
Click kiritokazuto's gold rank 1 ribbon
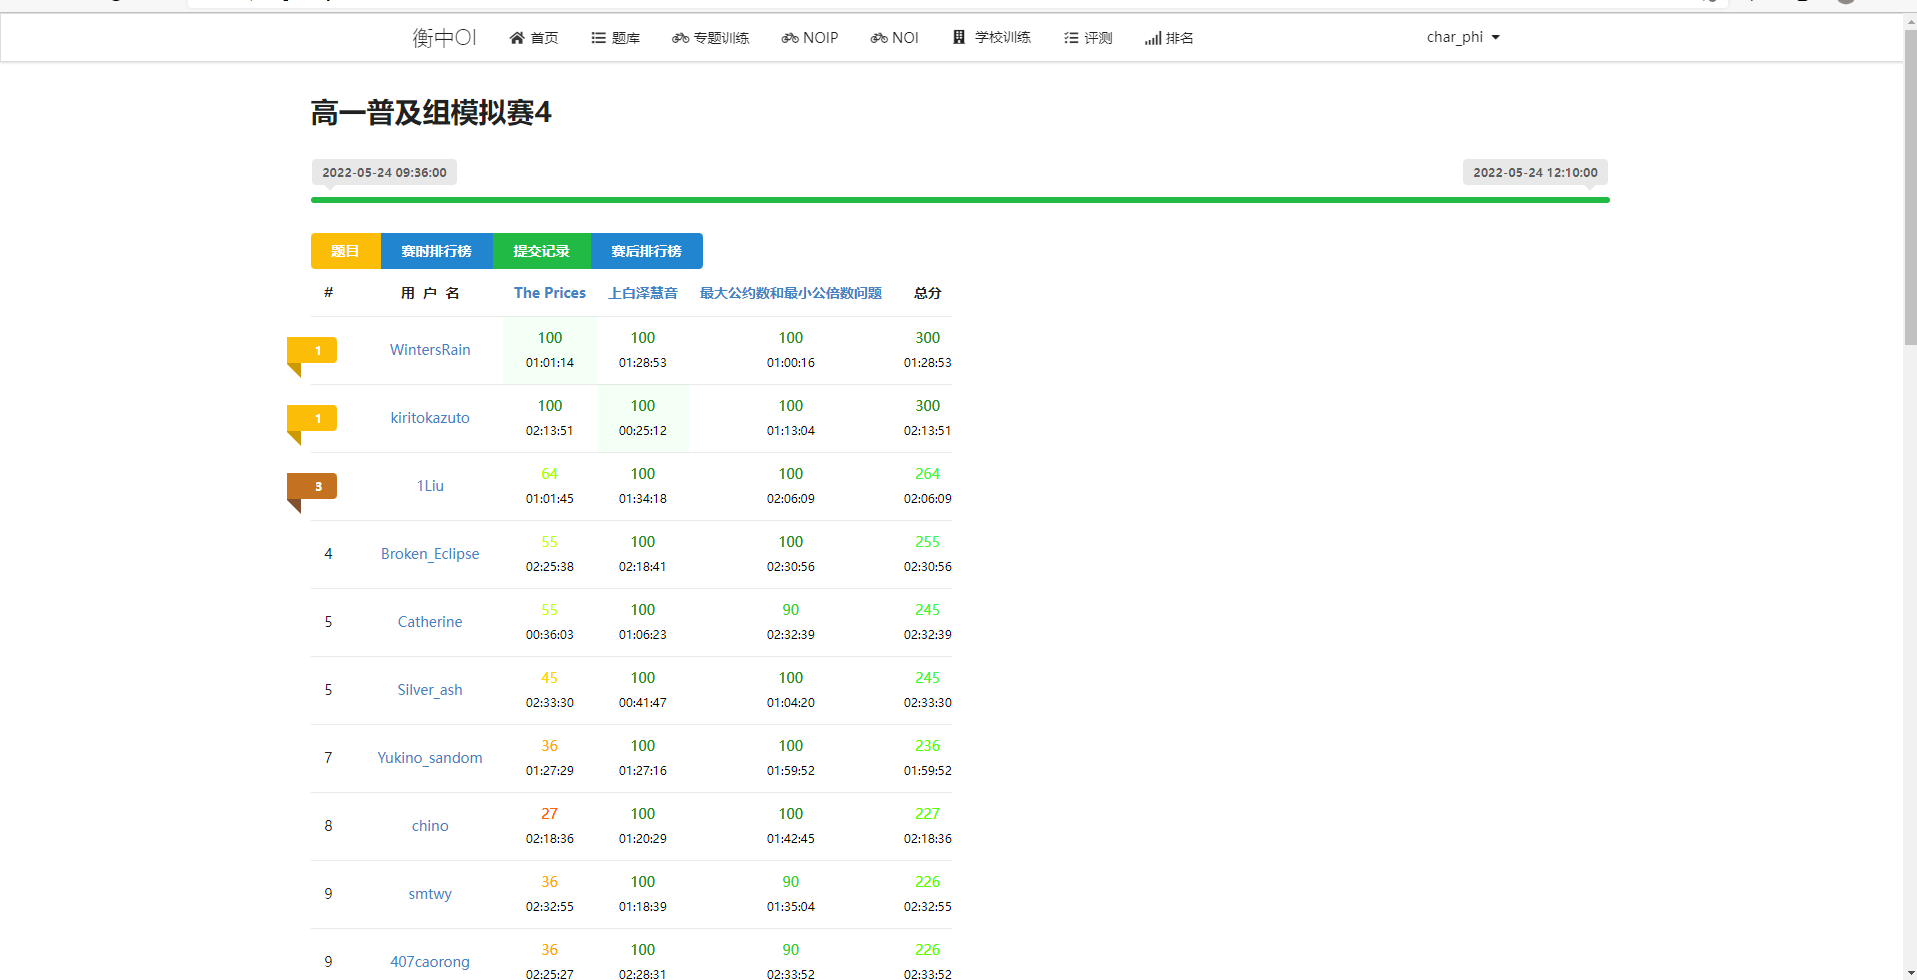(312, 425)
